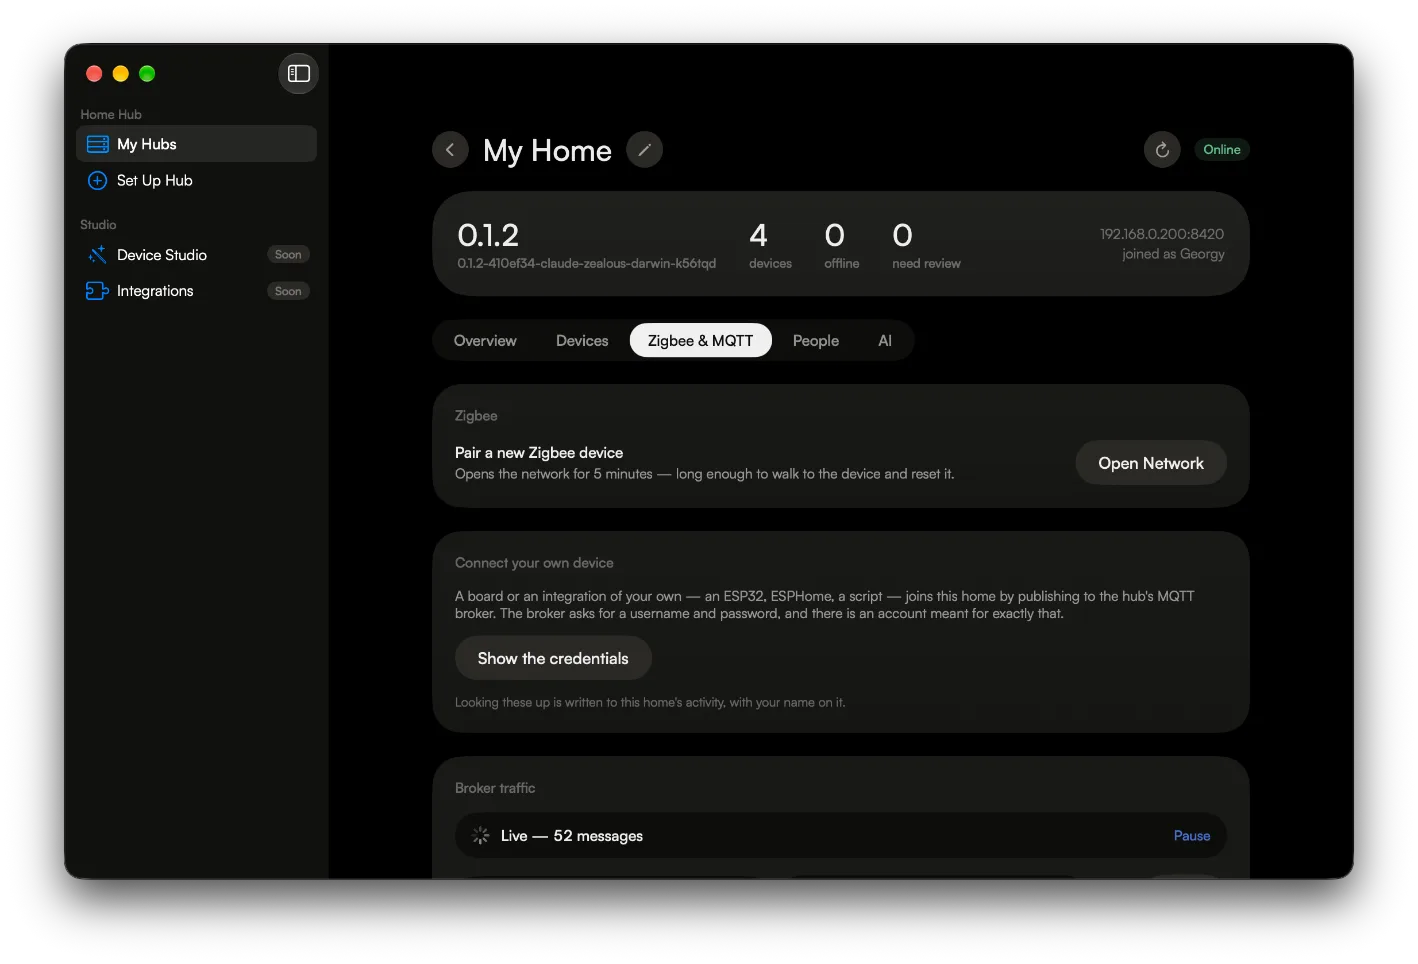Click the red close window button

94,73
